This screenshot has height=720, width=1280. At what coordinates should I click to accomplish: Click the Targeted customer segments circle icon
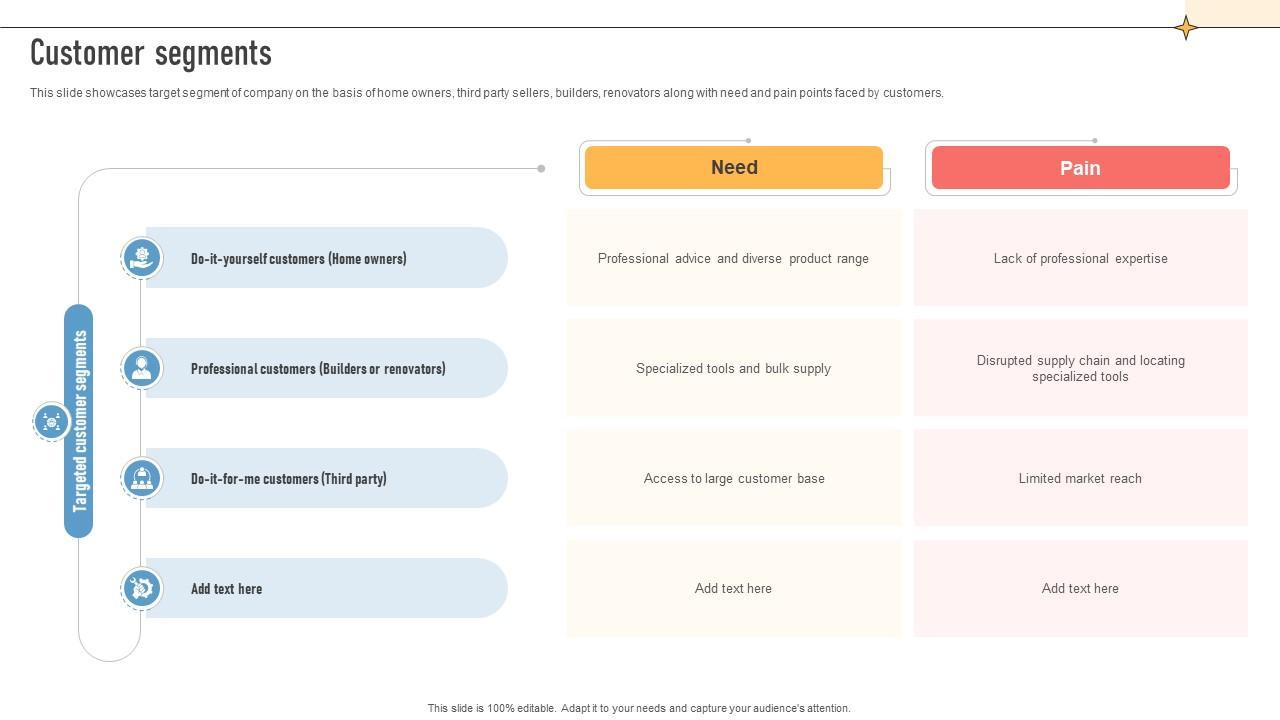[x=51, y=421]
